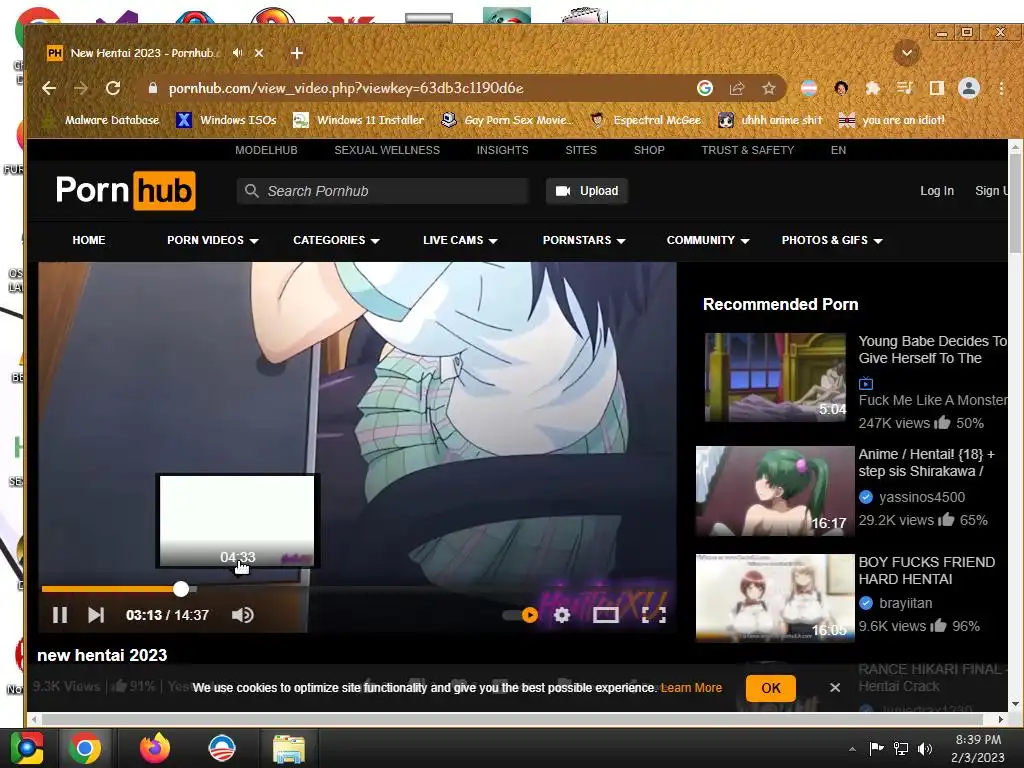Open Firefox from the taskbar

(154, 748)
